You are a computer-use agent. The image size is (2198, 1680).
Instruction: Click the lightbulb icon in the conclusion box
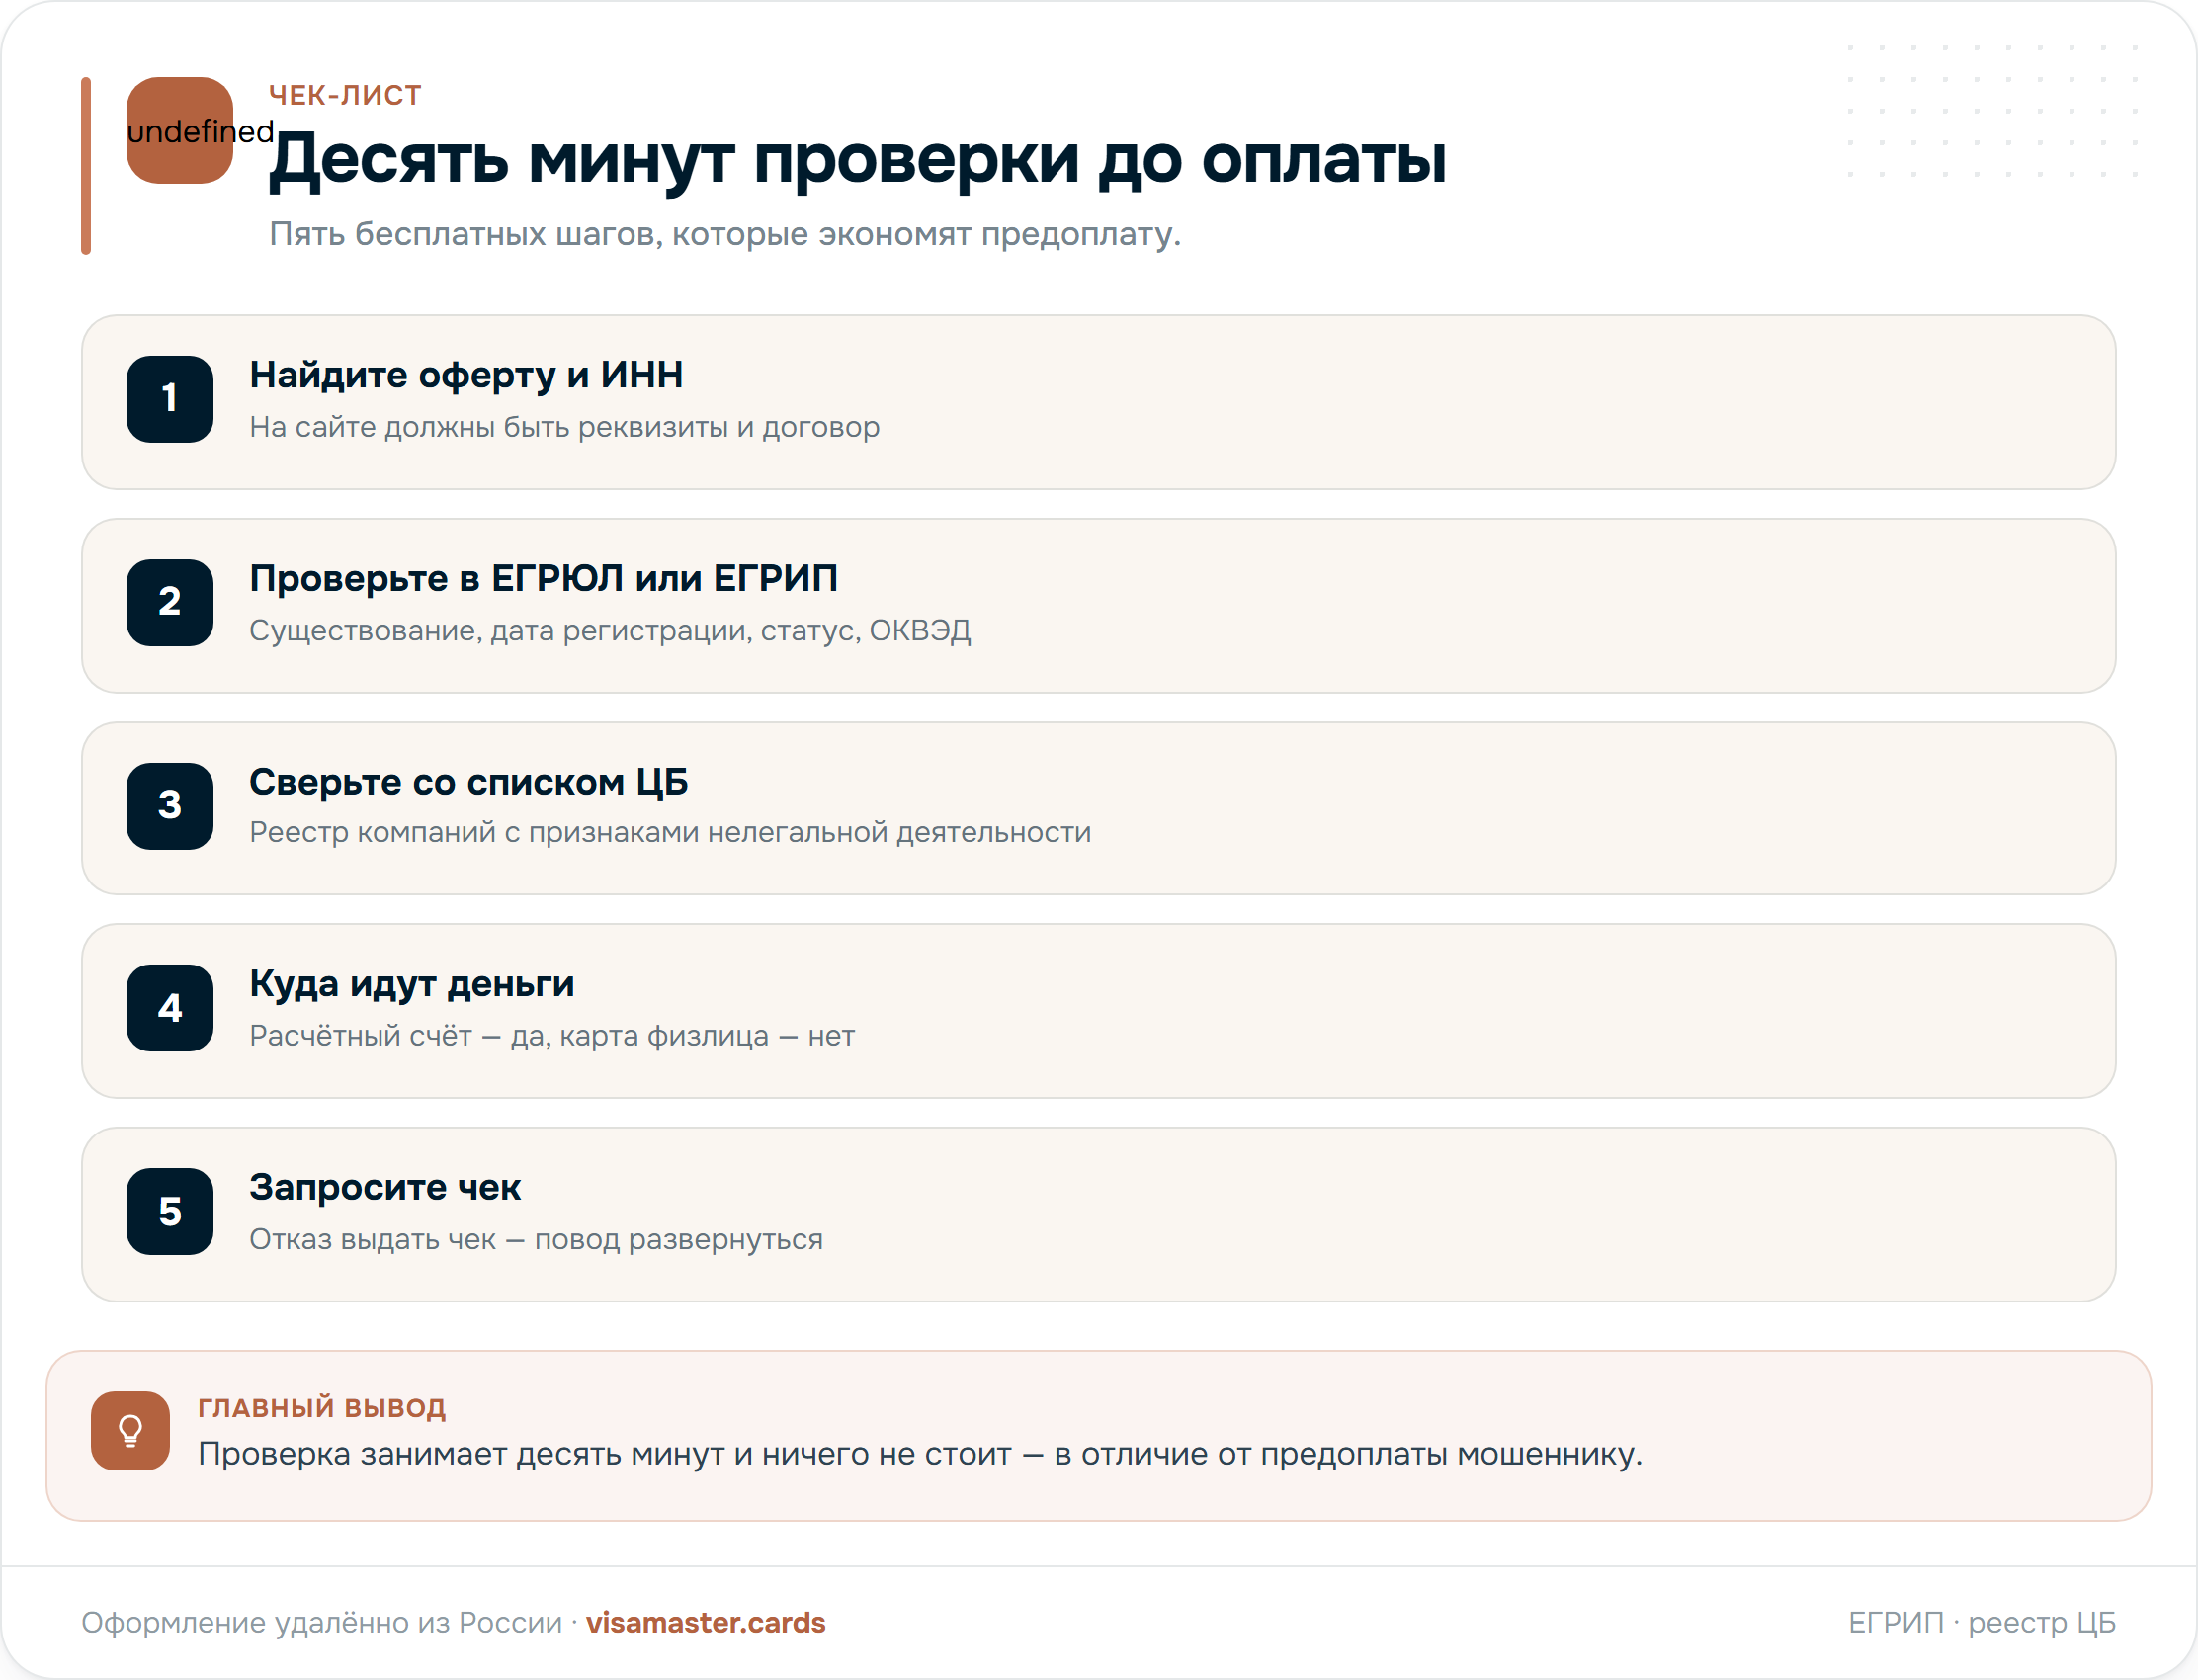(x=130, y=1431)
